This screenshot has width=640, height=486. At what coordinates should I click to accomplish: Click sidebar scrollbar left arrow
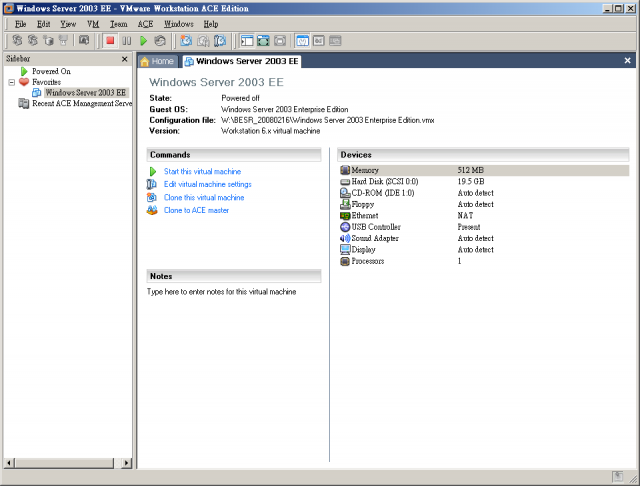pyautogui.click(x=9, y=463)
